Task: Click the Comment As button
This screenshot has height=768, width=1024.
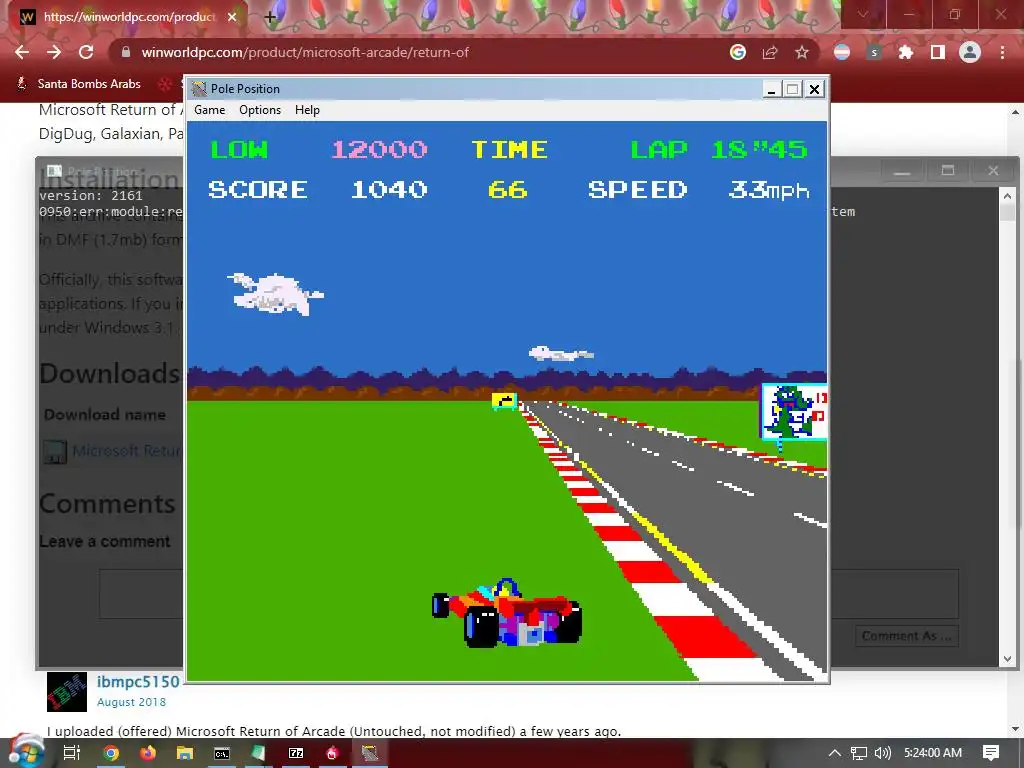Action: pos(906,636)
